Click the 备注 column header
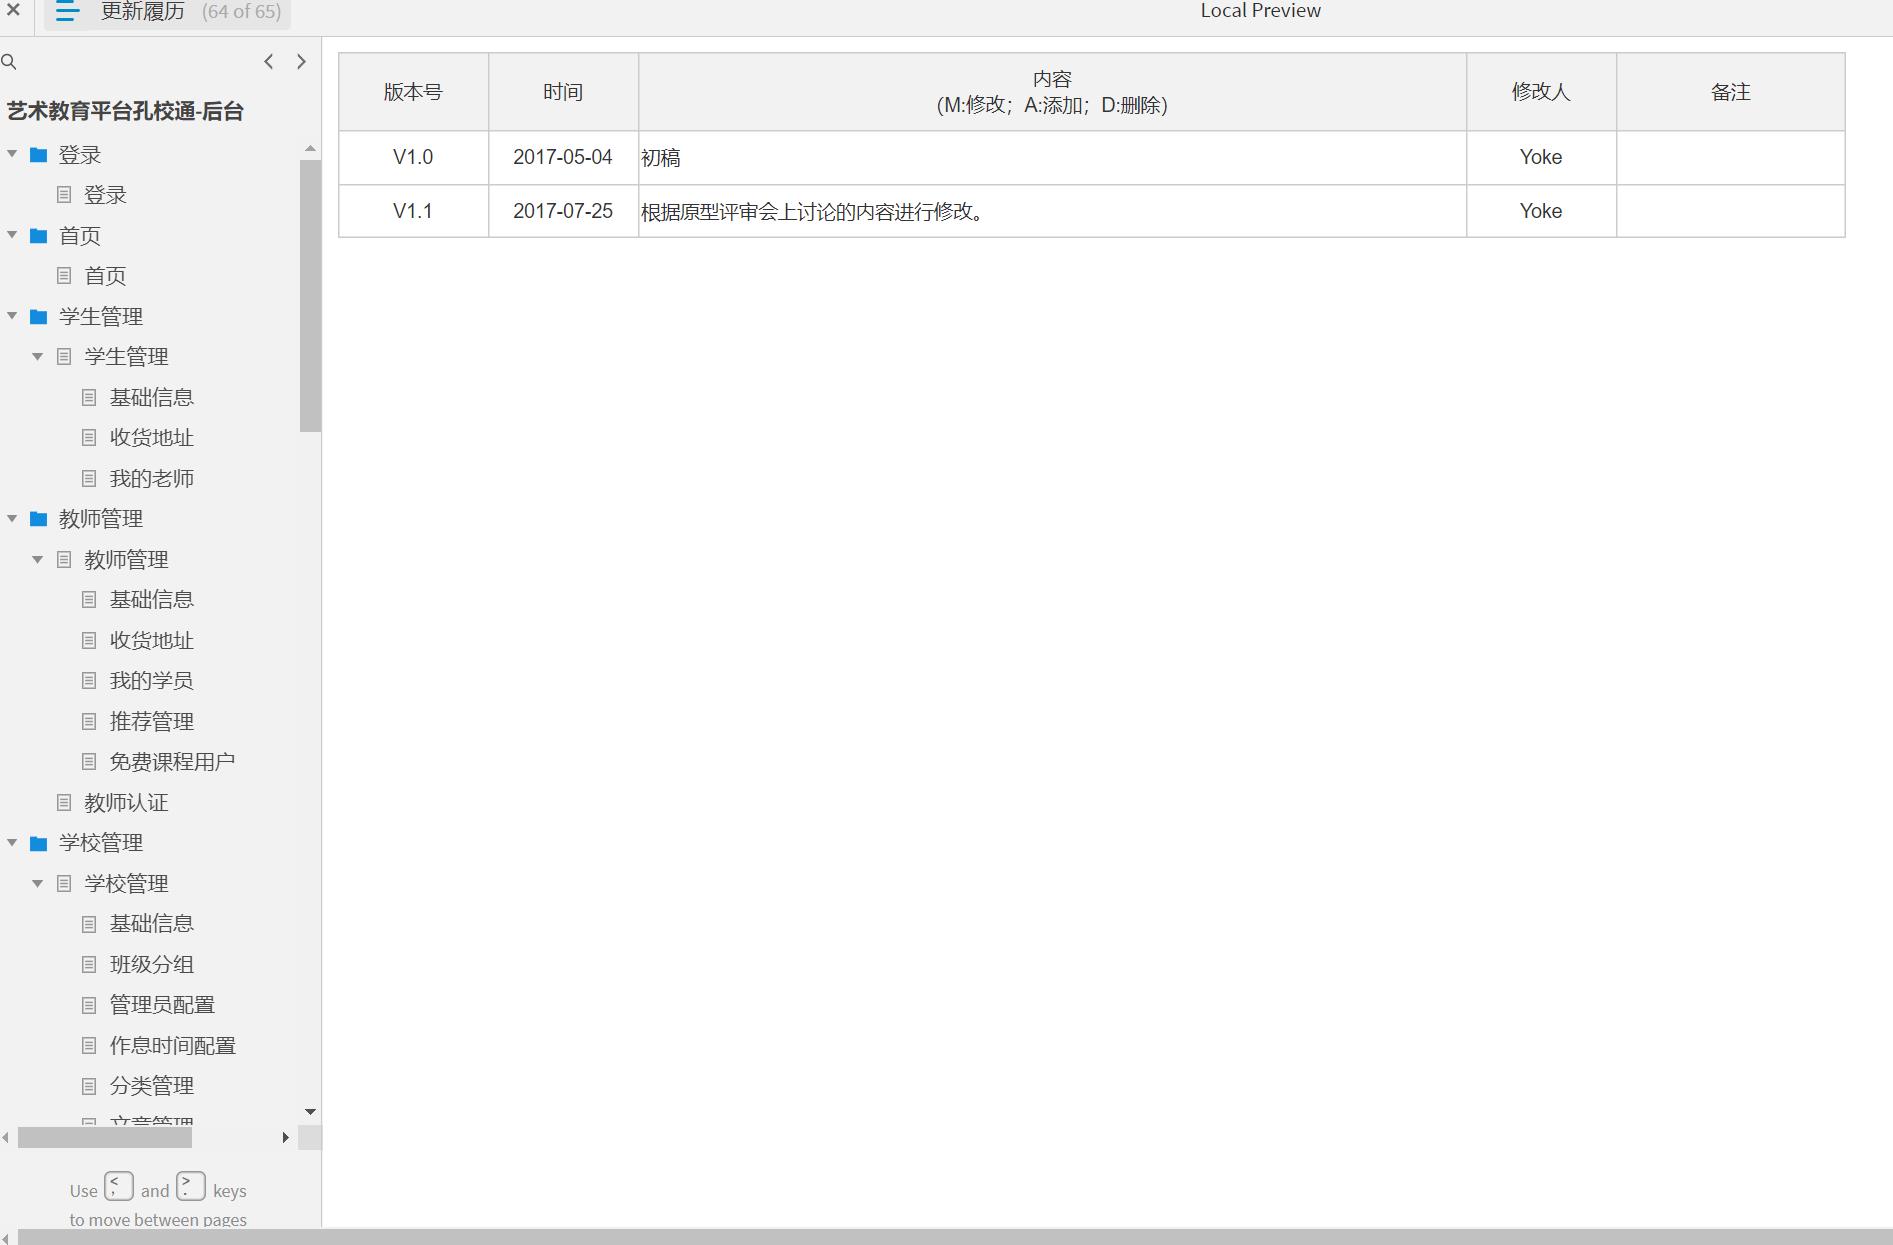This screenshot has height=1245, width=1893. (1731, 92)
